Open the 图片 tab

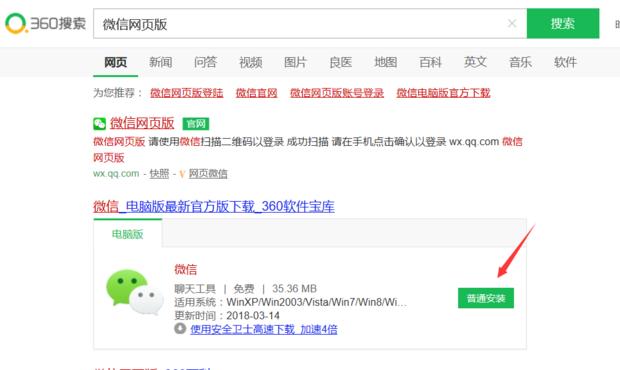(x=295, y=62)
